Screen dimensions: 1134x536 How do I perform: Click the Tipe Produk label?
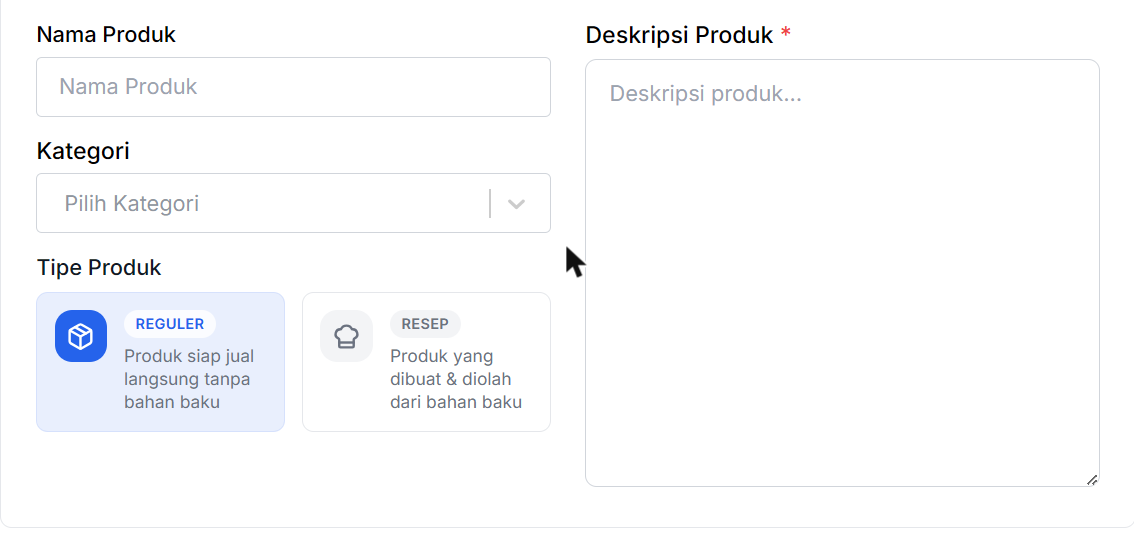coord(99,268)
